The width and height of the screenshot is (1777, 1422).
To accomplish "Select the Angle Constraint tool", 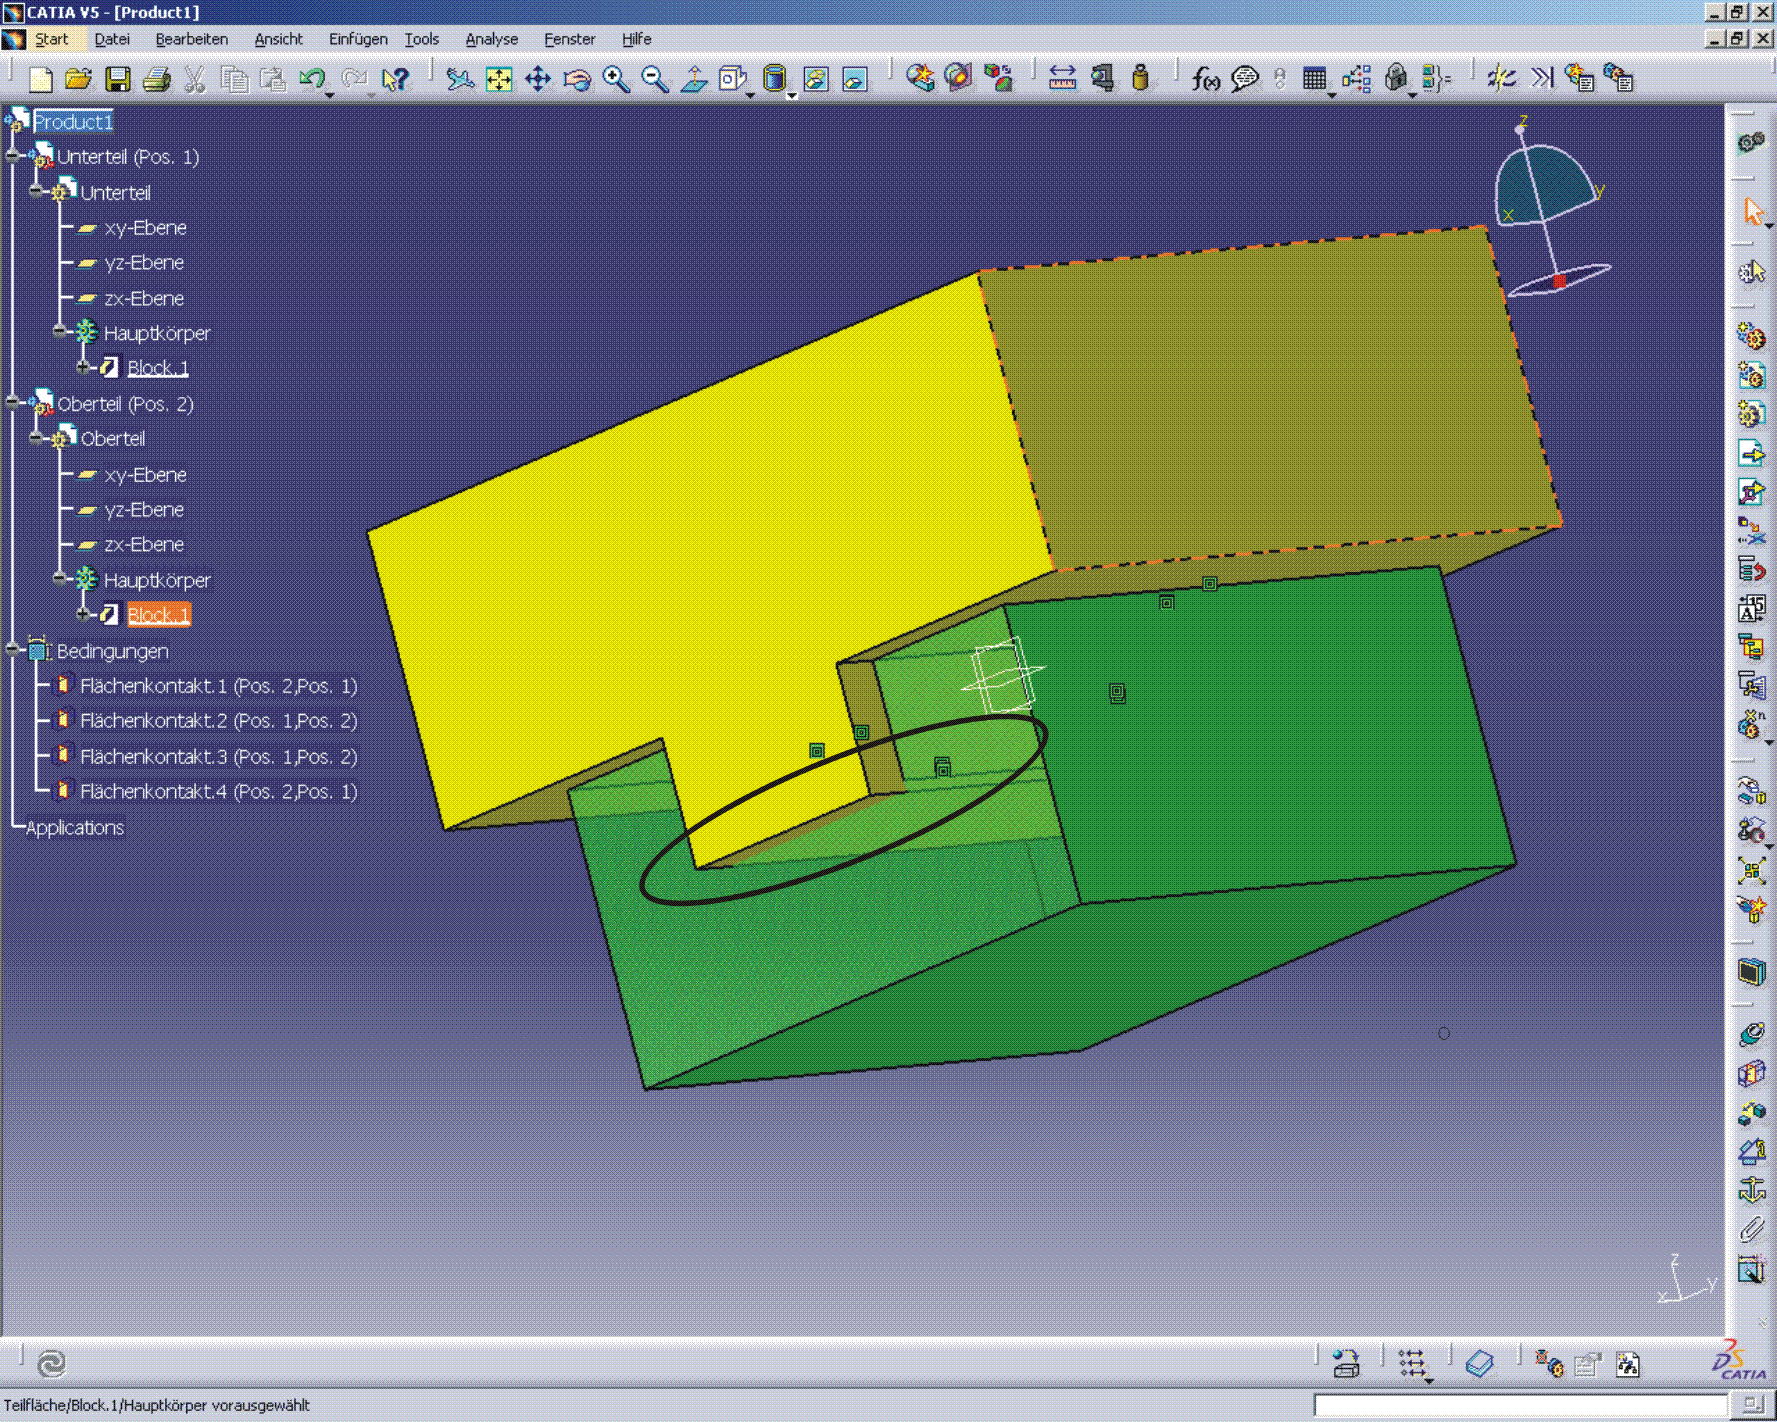I will pos(1752,1151).
